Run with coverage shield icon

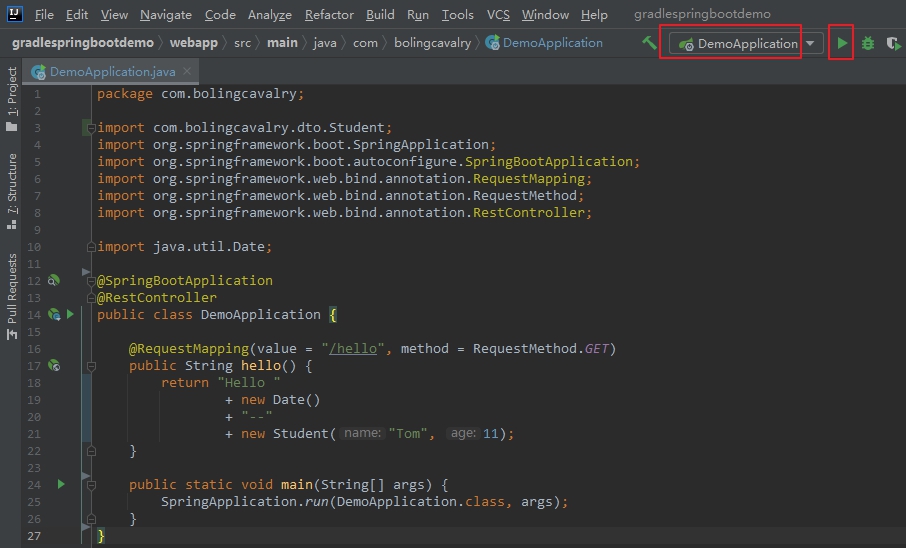[893, 43]
